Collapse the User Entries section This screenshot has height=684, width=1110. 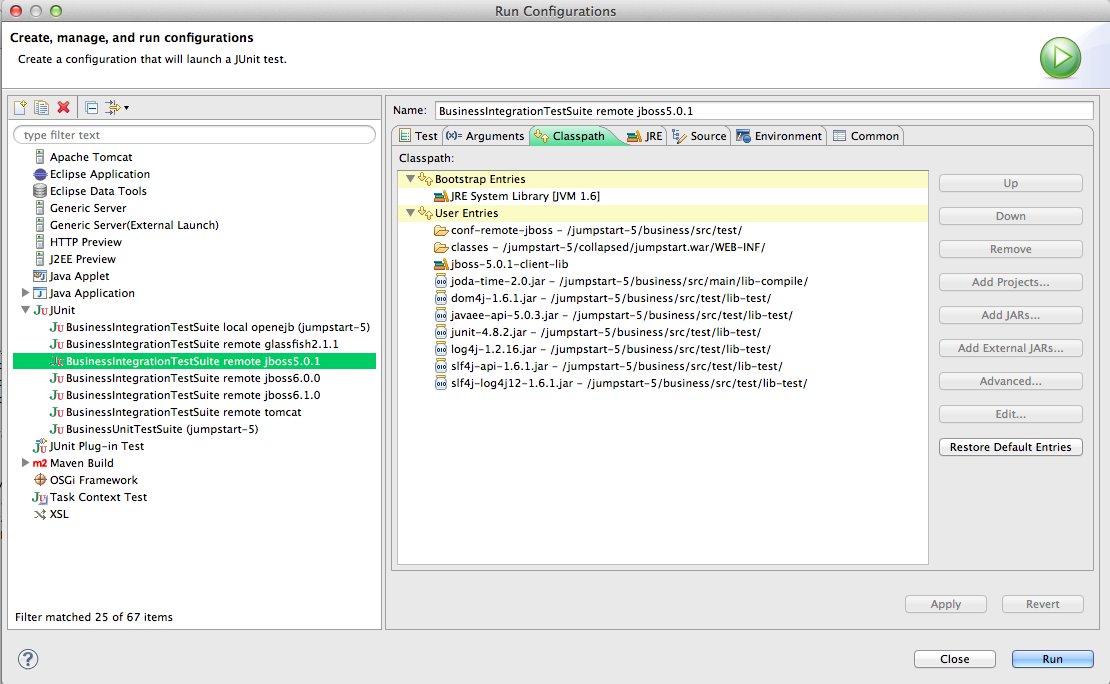(410, 212)
